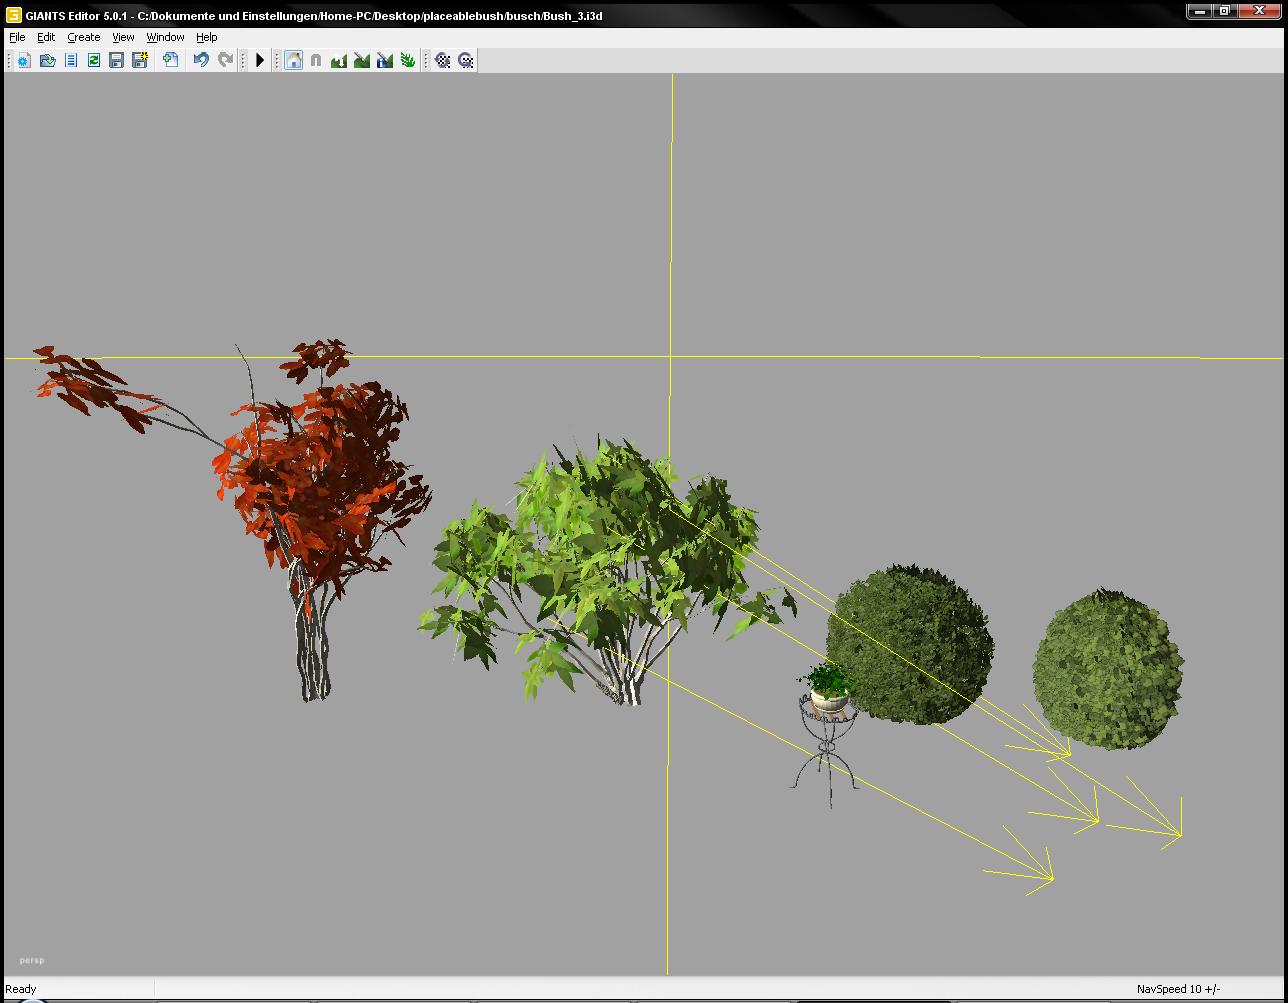Click the GIANTS Editor title bar icon

(x=13, y=15)
